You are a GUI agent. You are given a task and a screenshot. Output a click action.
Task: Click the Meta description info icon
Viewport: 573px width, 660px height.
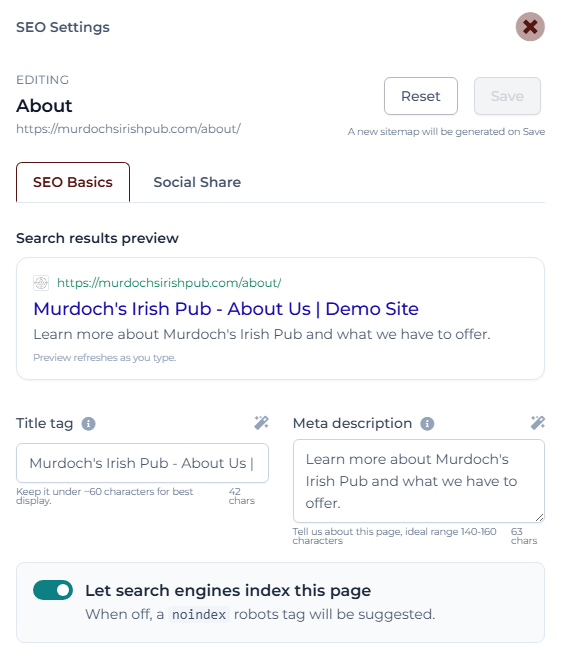click(x=427, y=423)
